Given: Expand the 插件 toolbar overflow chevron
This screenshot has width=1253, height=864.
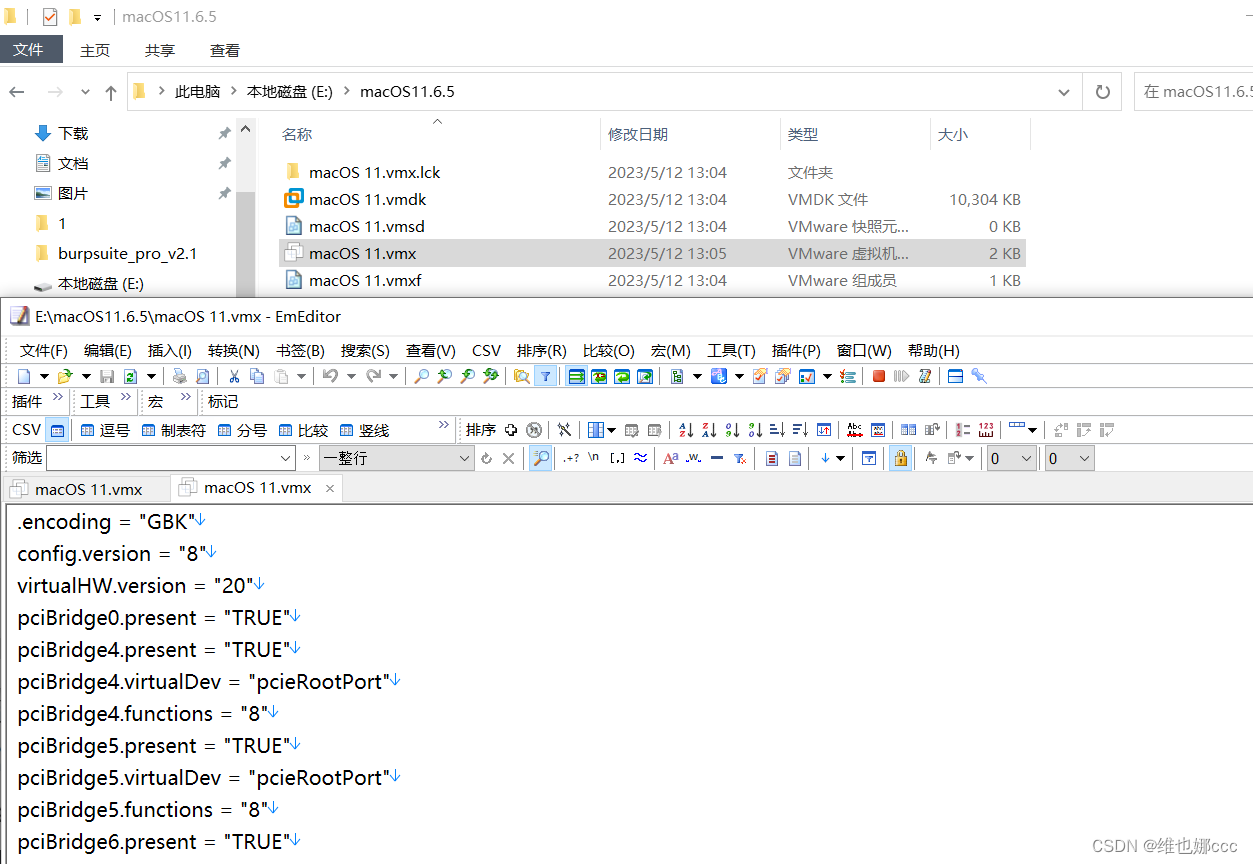Looking at the screenshot, I should tap(58, 398).
